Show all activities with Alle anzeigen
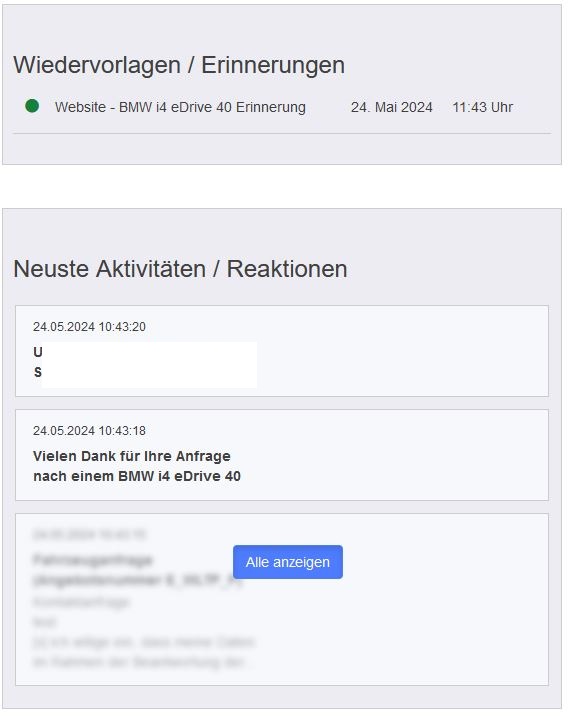Screen dimensions: 572x716 point(288,562)
